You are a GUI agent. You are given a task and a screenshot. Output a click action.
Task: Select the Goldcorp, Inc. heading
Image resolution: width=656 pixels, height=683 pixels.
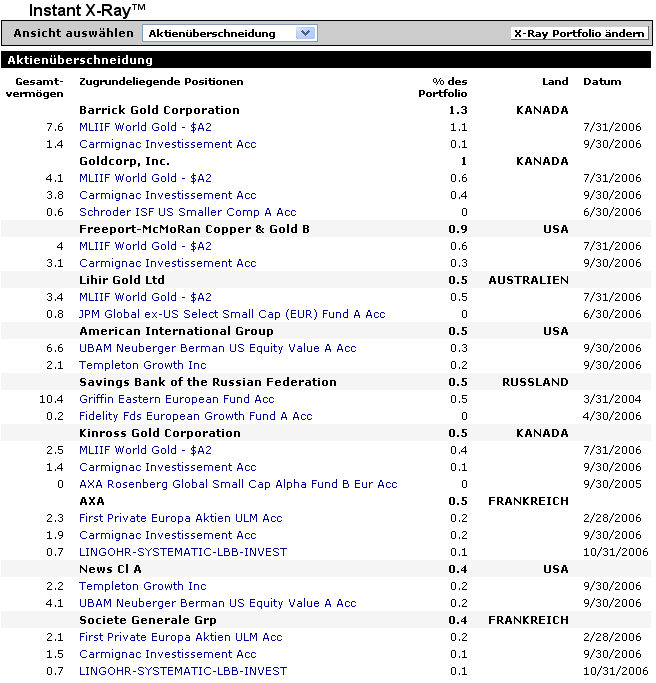pos(124,161)
